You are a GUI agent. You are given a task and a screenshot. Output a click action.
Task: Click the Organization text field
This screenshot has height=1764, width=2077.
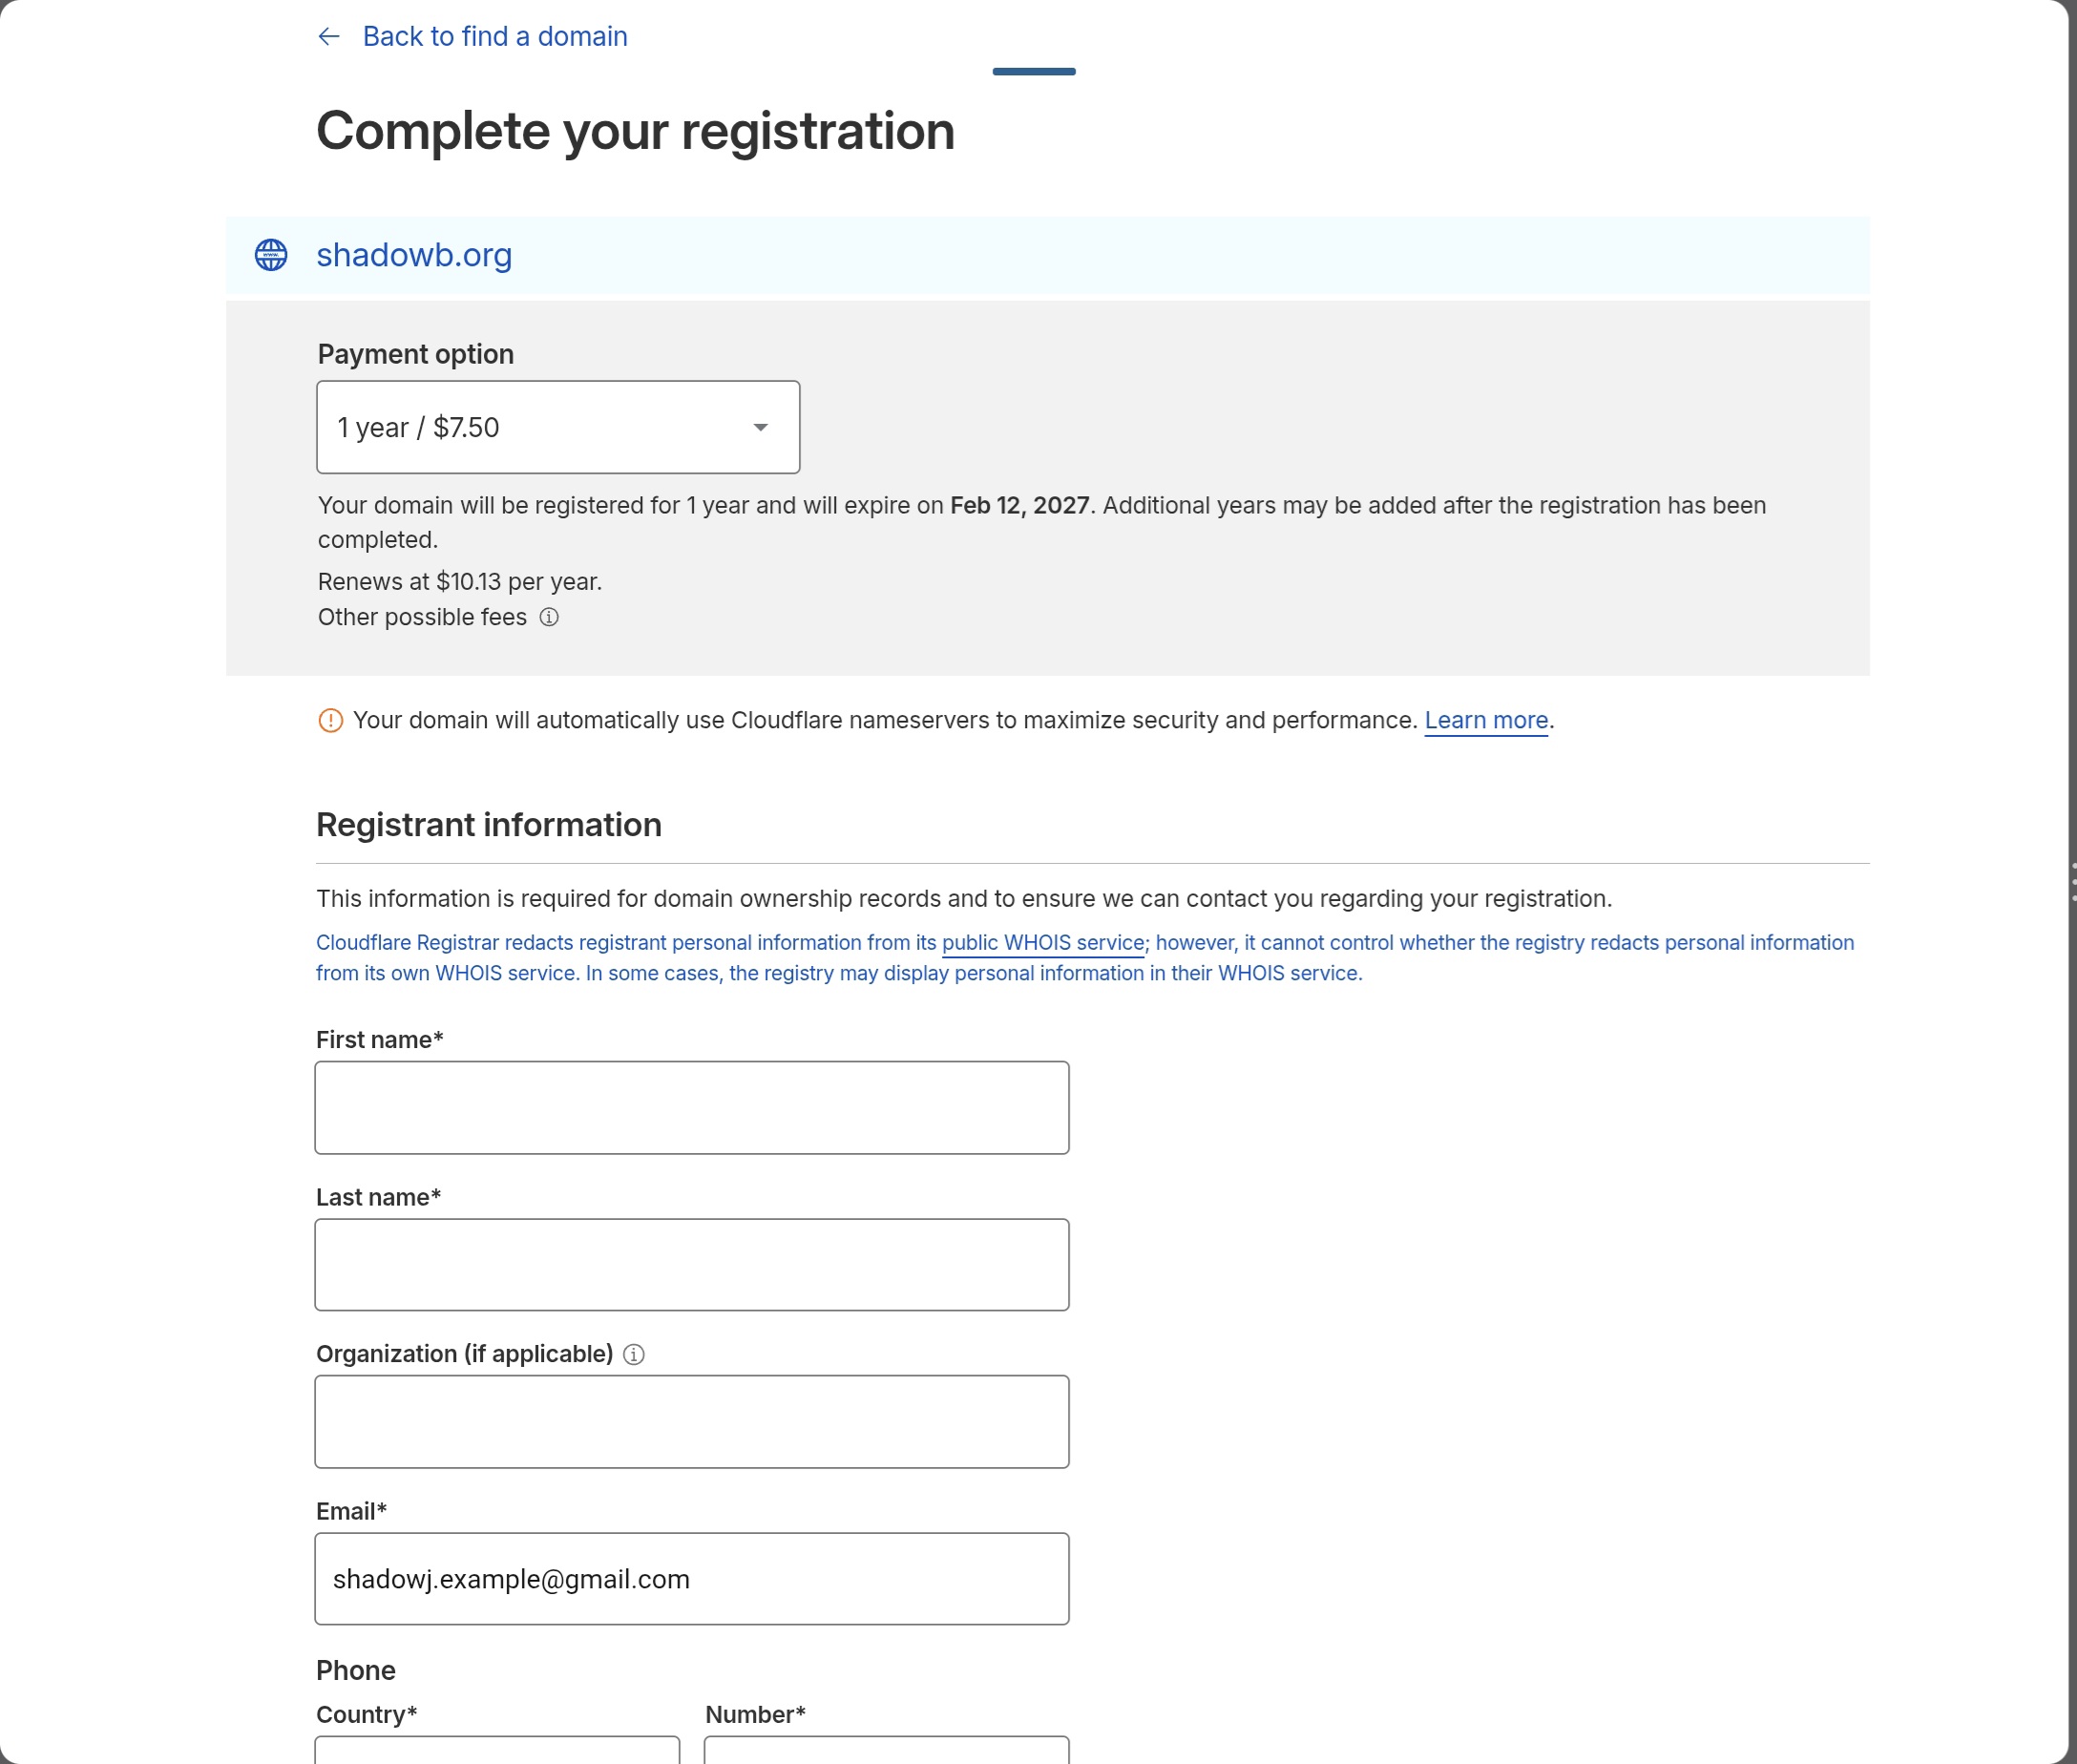pos(691,1422)
